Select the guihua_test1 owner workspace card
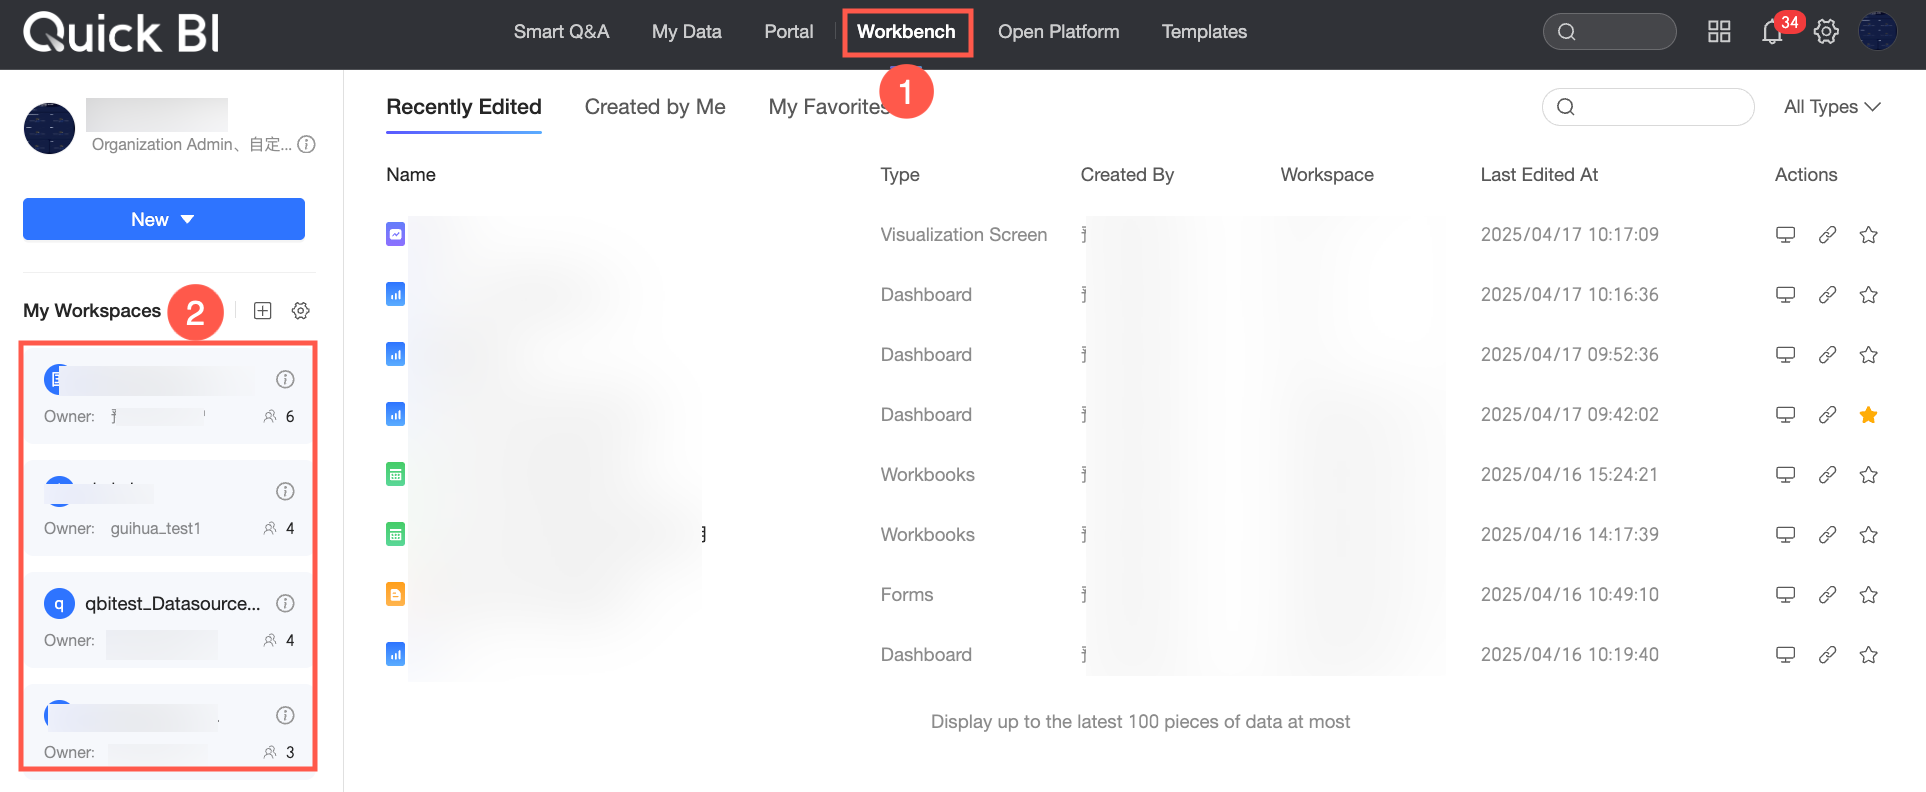 [168, 508]
